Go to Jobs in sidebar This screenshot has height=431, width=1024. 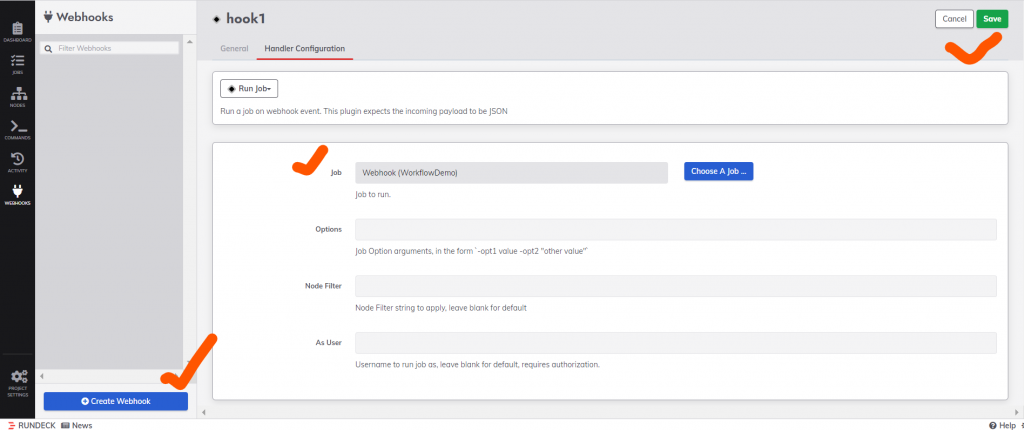[x=17, y=62]
